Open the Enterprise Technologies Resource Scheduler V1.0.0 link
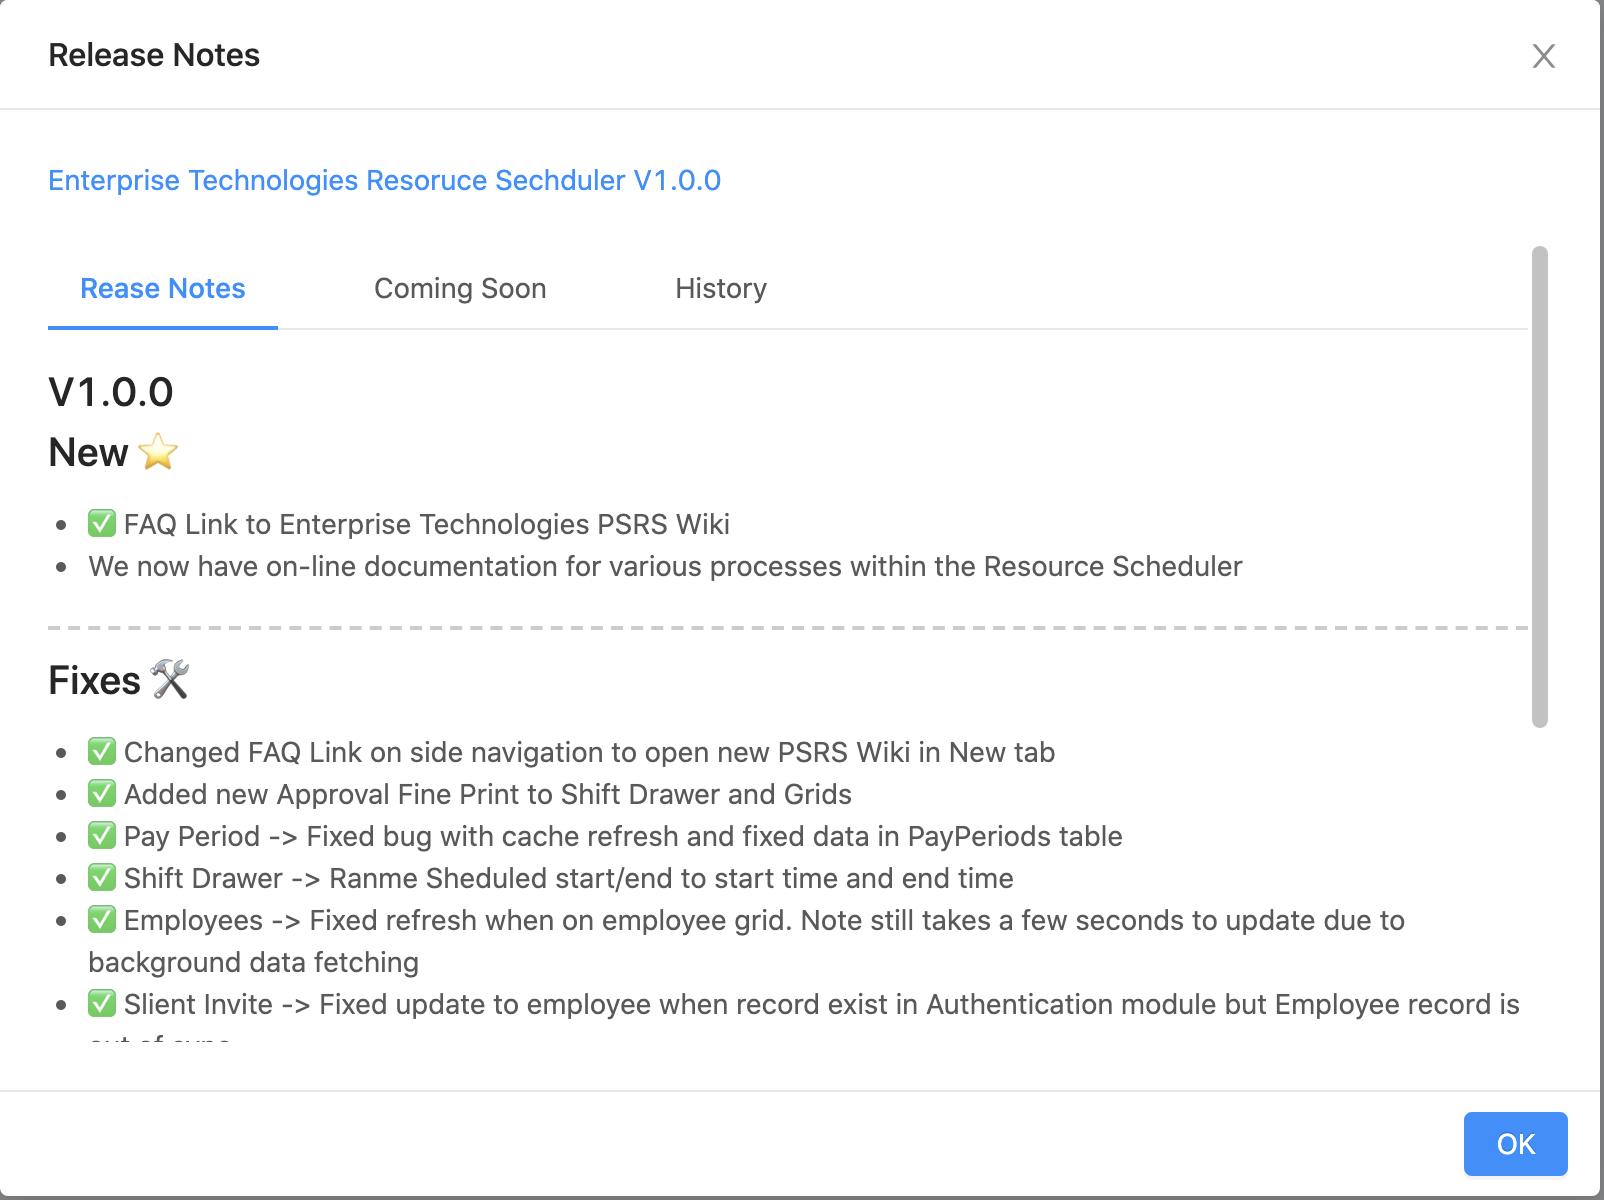The height and width of the screenshot is (1200, 1604). [x=384, y=180]
